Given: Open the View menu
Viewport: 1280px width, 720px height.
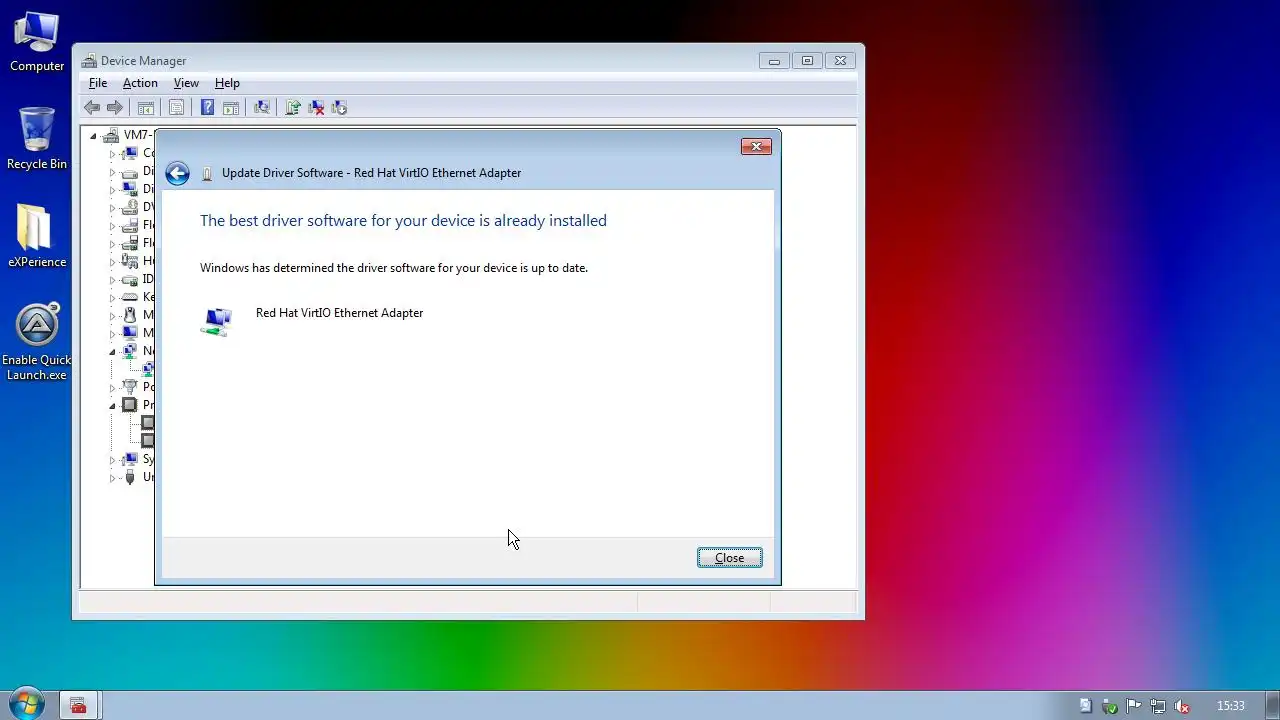Looking at the screenshot, I should tap(186, 83).
